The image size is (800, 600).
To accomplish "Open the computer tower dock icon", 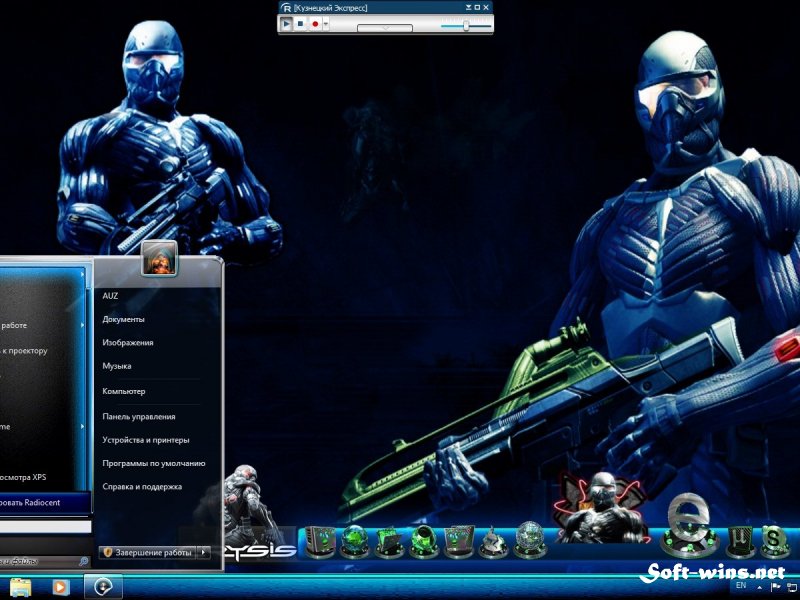I will pos(320,542).
